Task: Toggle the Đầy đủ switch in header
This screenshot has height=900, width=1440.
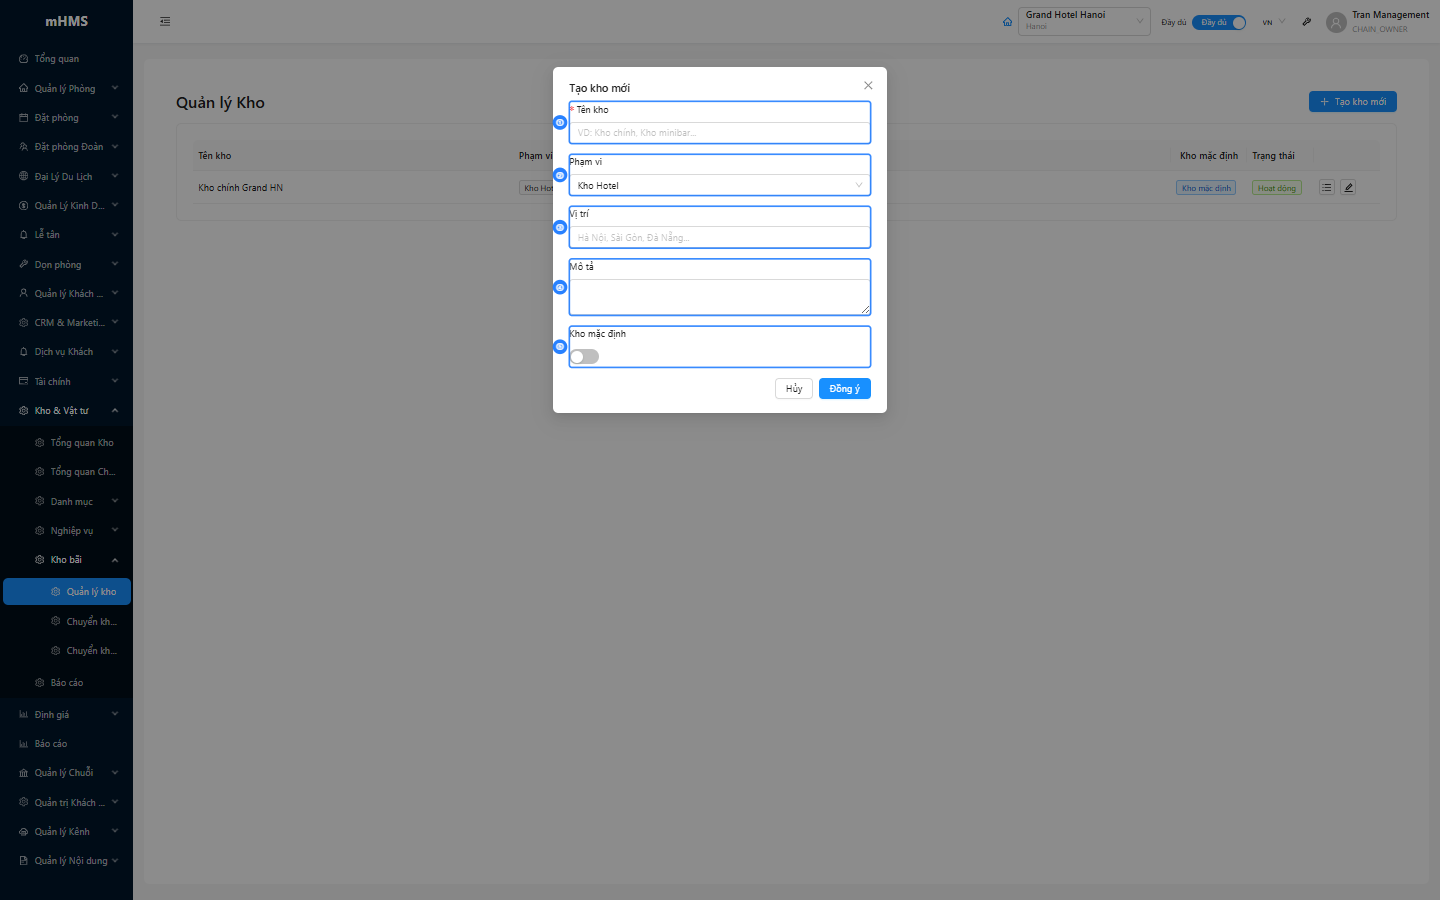Action: pos(1219,22)
